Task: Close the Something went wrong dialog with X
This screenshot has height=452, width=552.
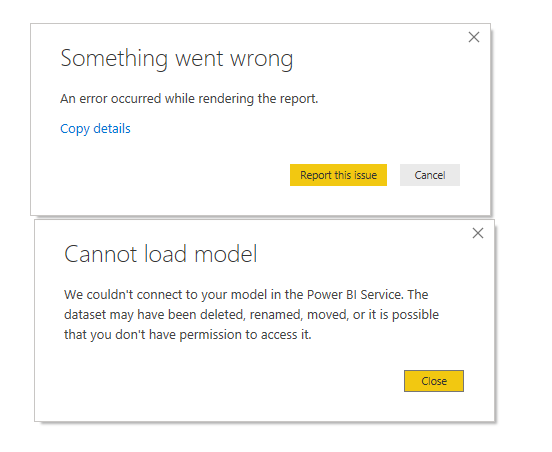Action: (474, 37)
